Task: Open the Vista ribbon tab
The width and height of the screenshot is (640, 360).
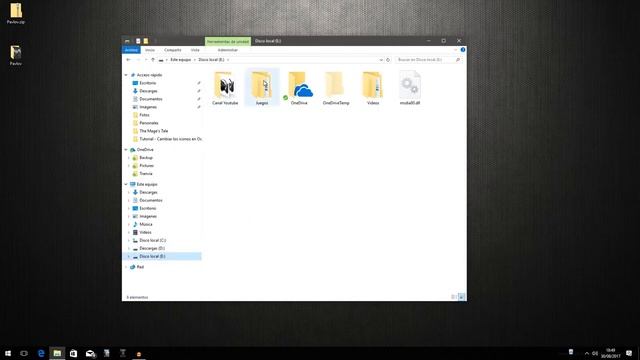Action: pyautogui.click(x=195, y=50)
